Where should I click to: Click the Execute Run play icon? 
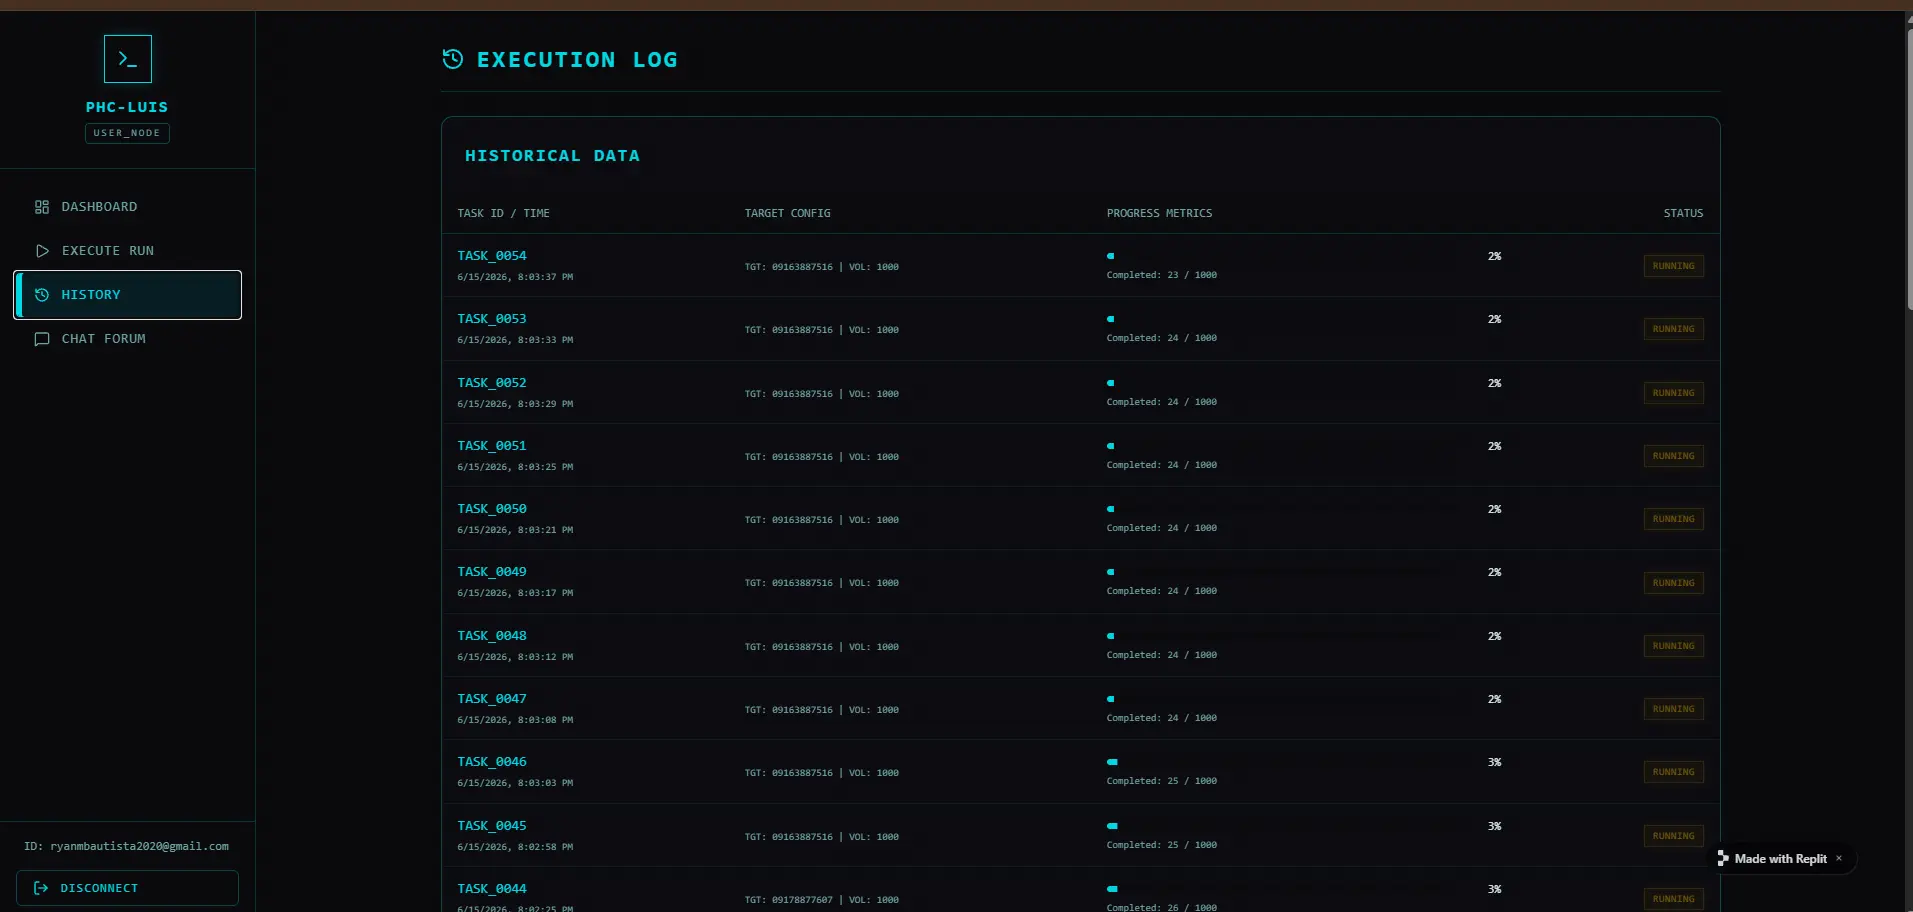(42, 251)
